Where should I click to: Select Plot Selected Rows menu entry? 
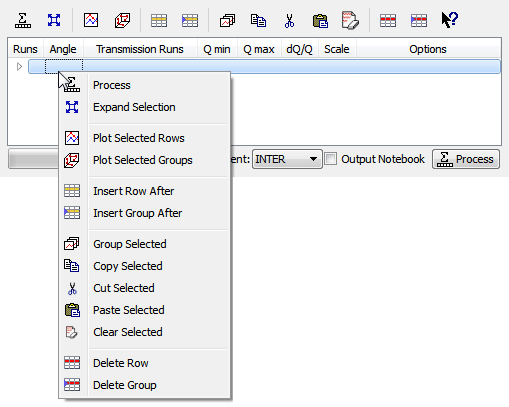point(145,138)
